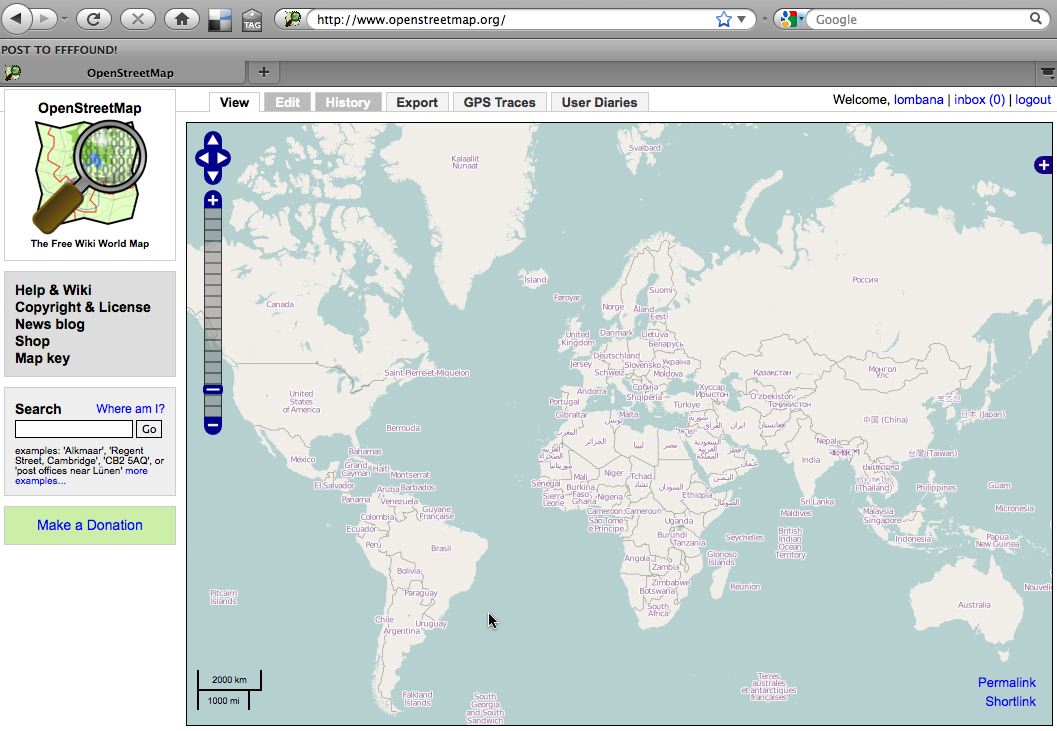Go to the browser home page icon
This screenshot has width=1057, height=731.
pos(182,19)
